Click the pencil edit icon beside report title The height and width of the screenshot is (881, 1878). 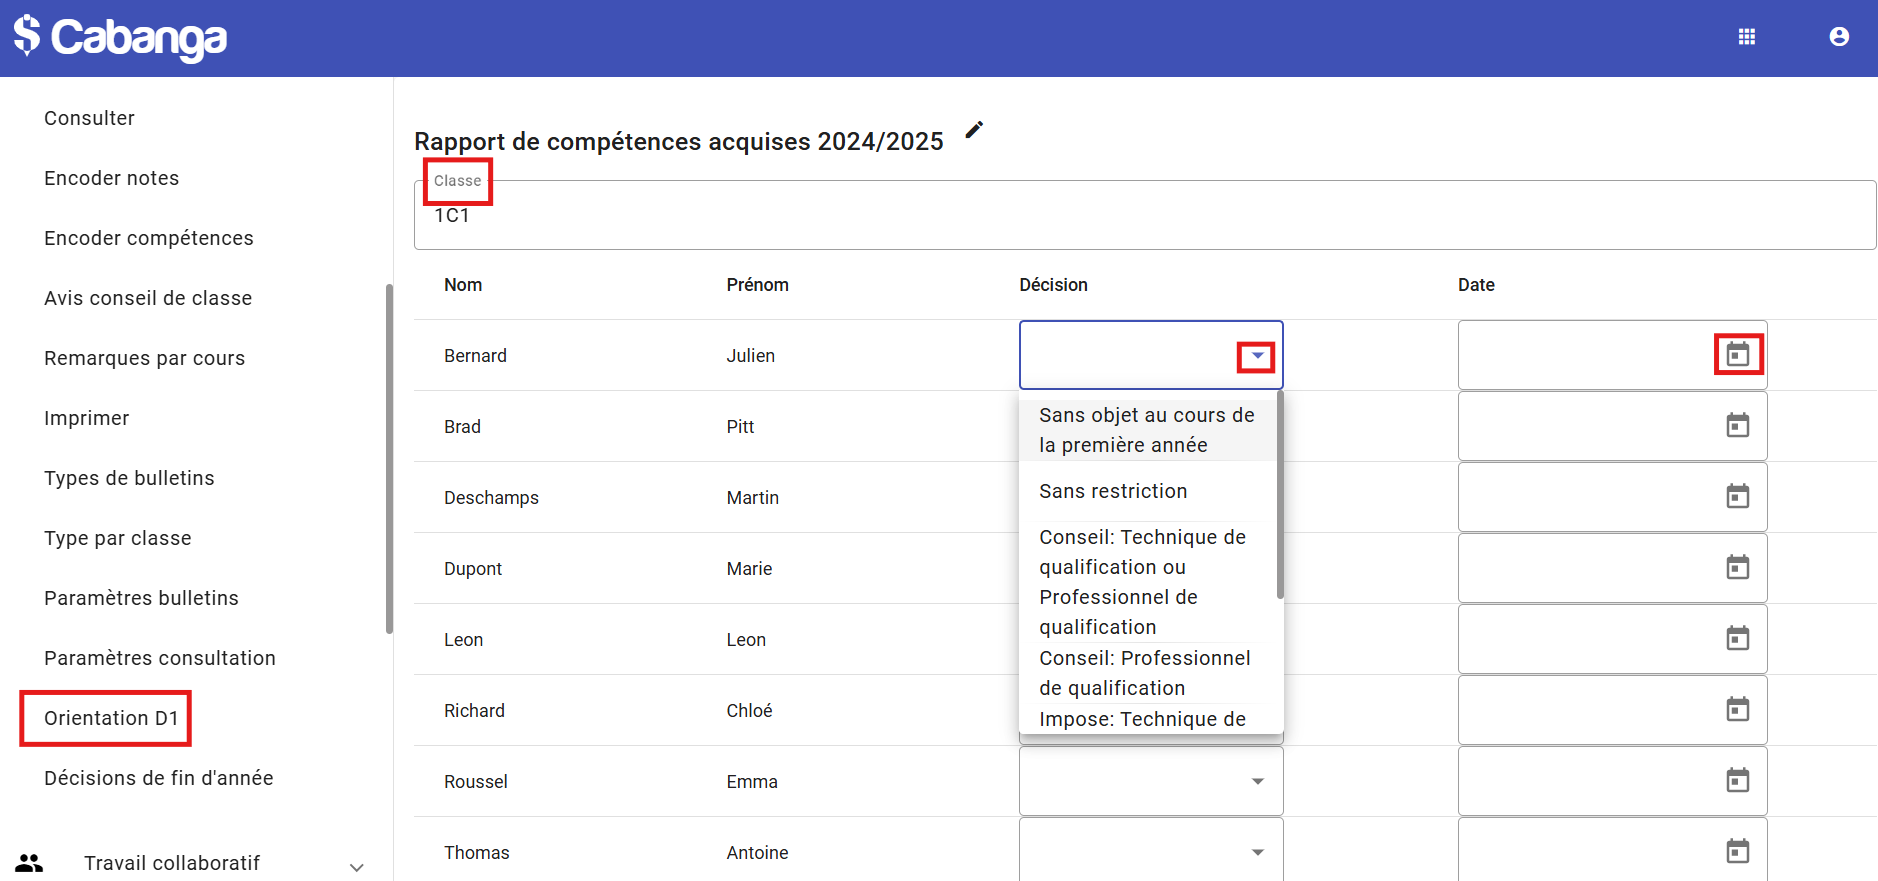click(x=974, y=130)
